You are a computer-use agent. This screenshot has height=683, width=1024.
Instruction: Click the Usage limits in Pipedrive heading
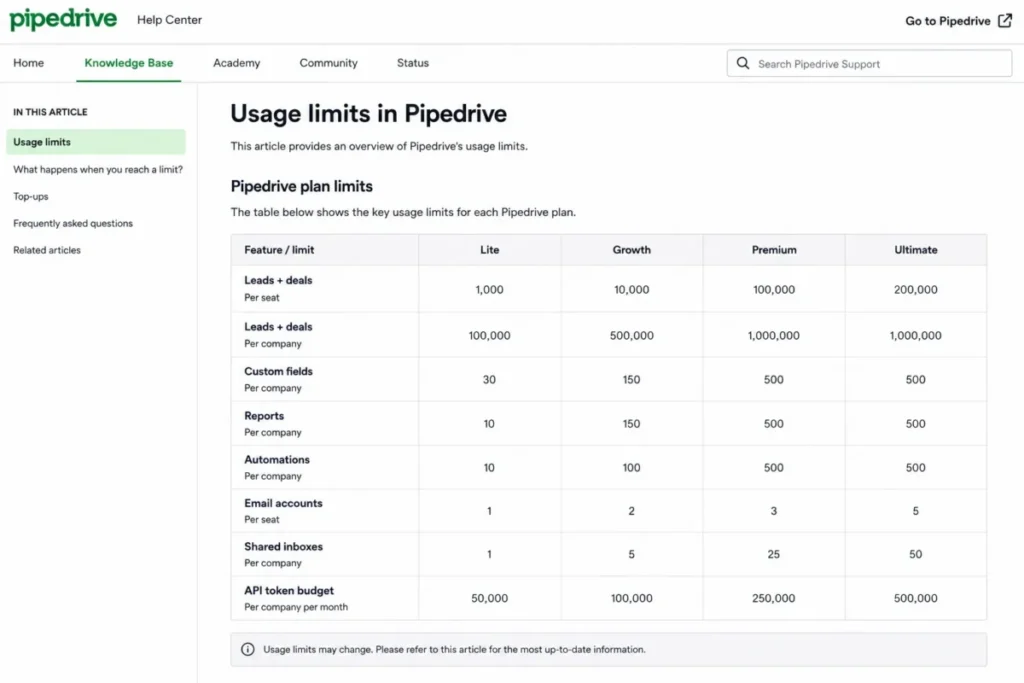(x=368, y=113)
